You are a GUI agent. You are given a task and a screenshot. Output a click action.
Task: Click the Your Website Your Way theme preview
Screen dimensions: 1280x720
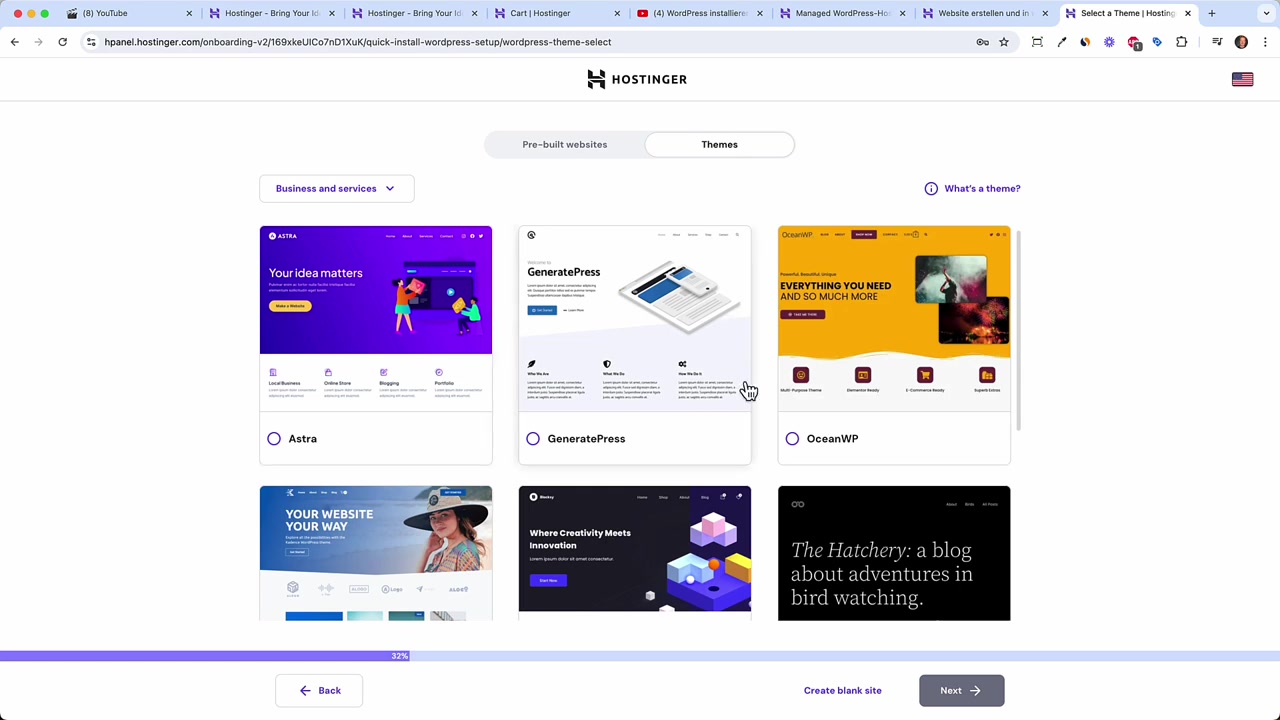point(376,553)
